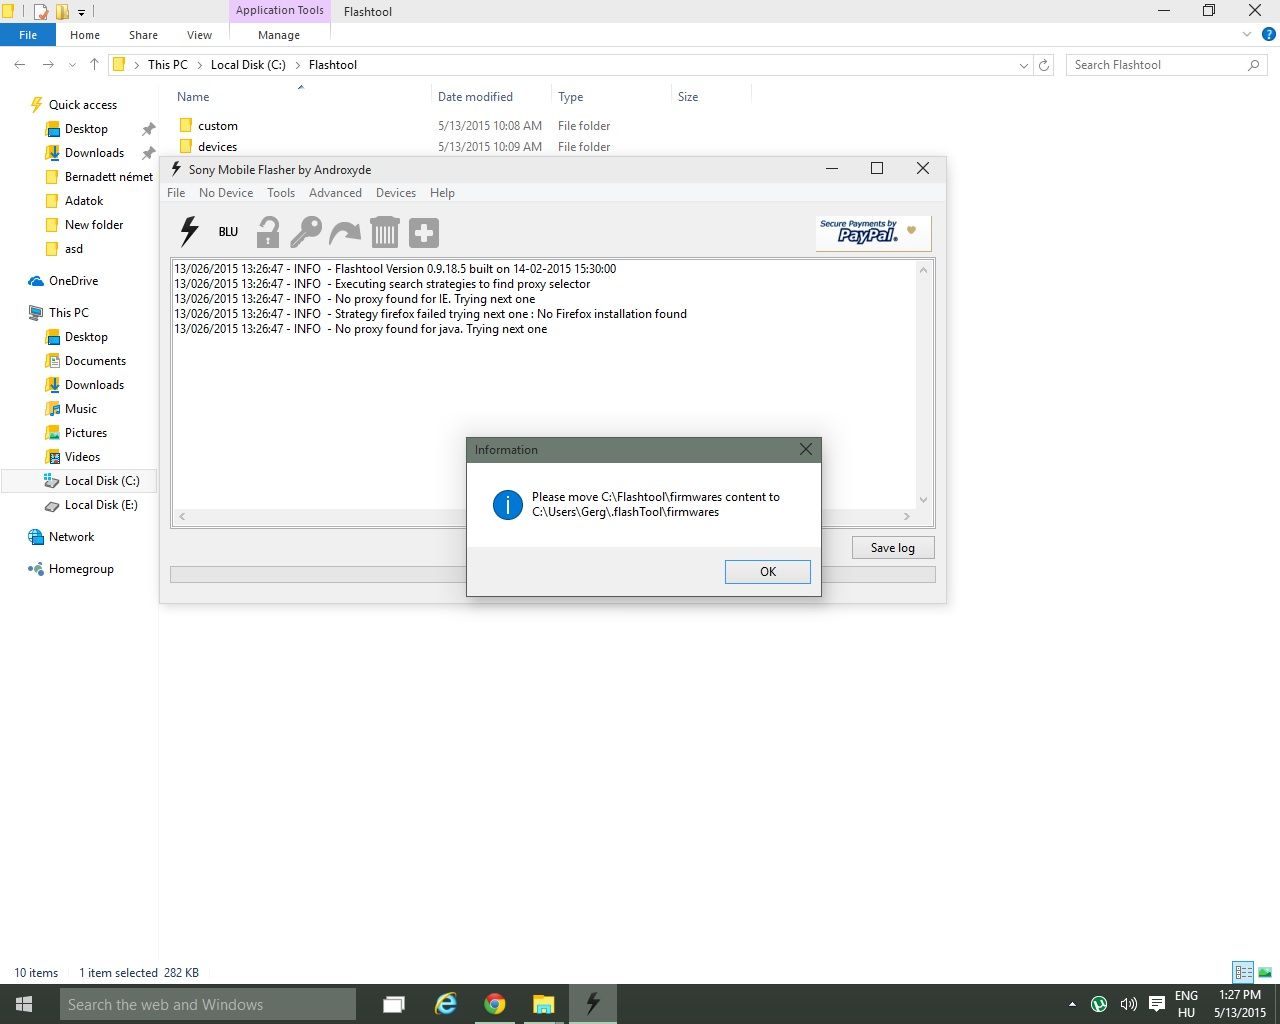Open the Tools menu in Flashtool
This screenshot has height=1024, width=1280.
coord(281,193)
